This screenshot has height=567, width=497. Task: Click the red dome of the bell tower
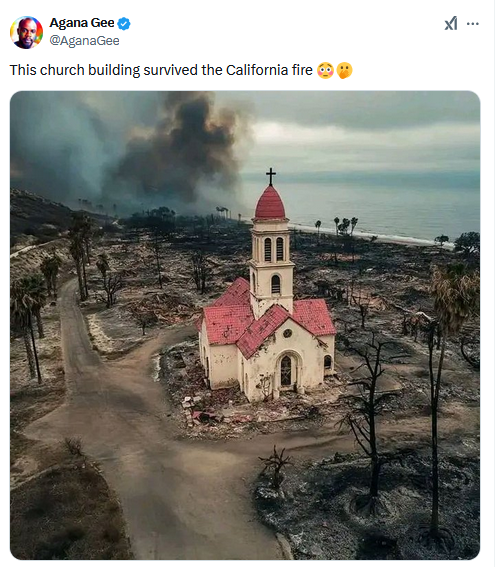click(x=270, y=202)
